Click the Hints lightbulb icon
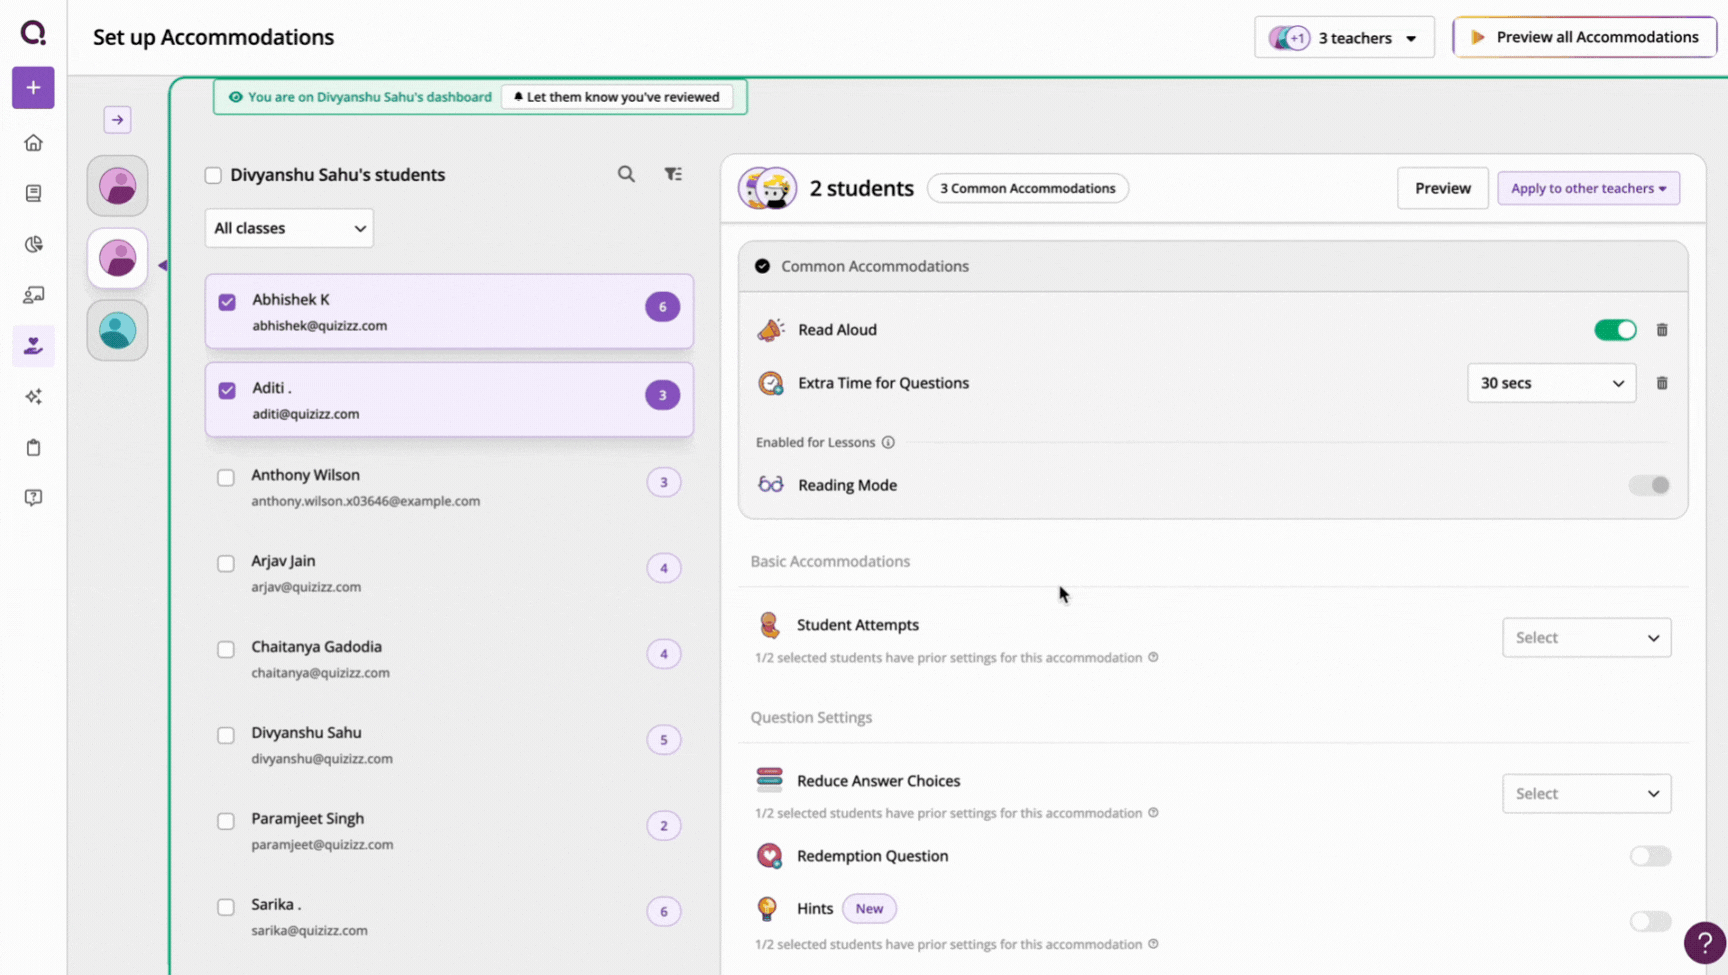Screen dimensions: 1728x975 [x=767, y=908]
